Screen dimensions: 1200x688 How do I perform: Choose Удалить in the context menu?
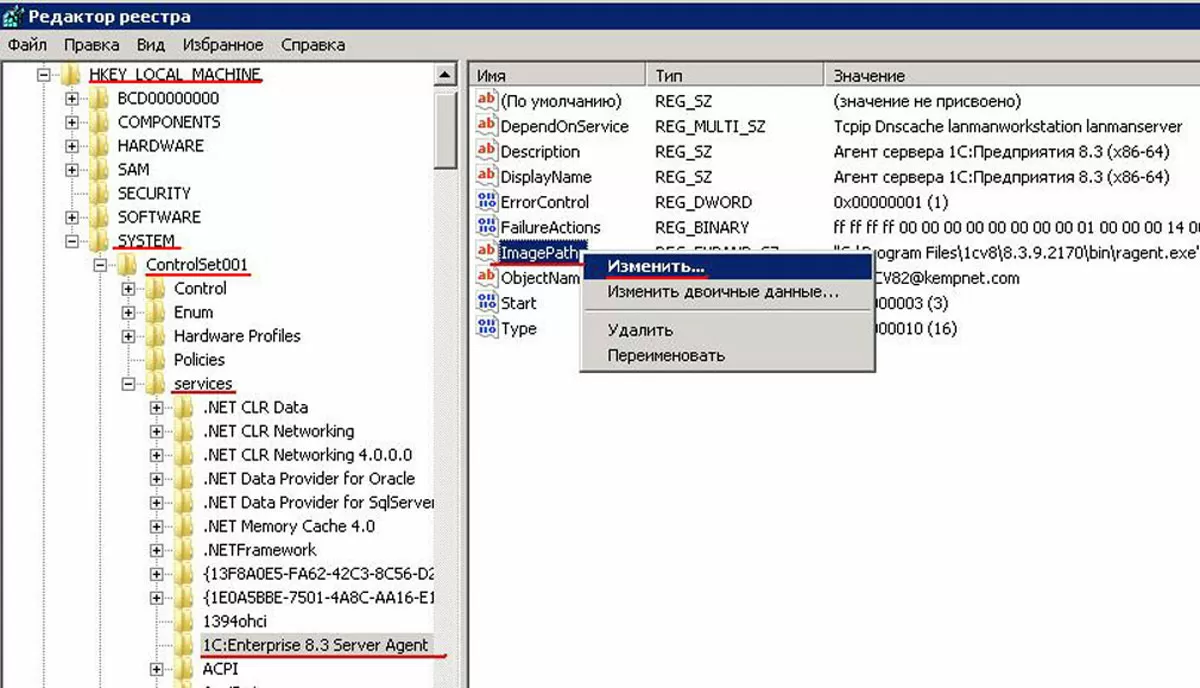[727, 330]
